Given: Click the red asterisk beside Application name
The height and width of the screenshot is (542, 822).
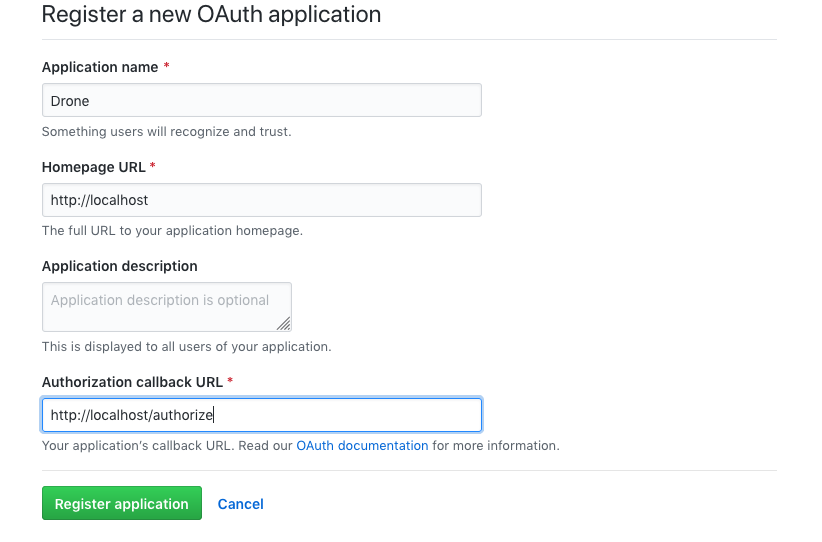Looking at the screenshot, I should [166, 66].
